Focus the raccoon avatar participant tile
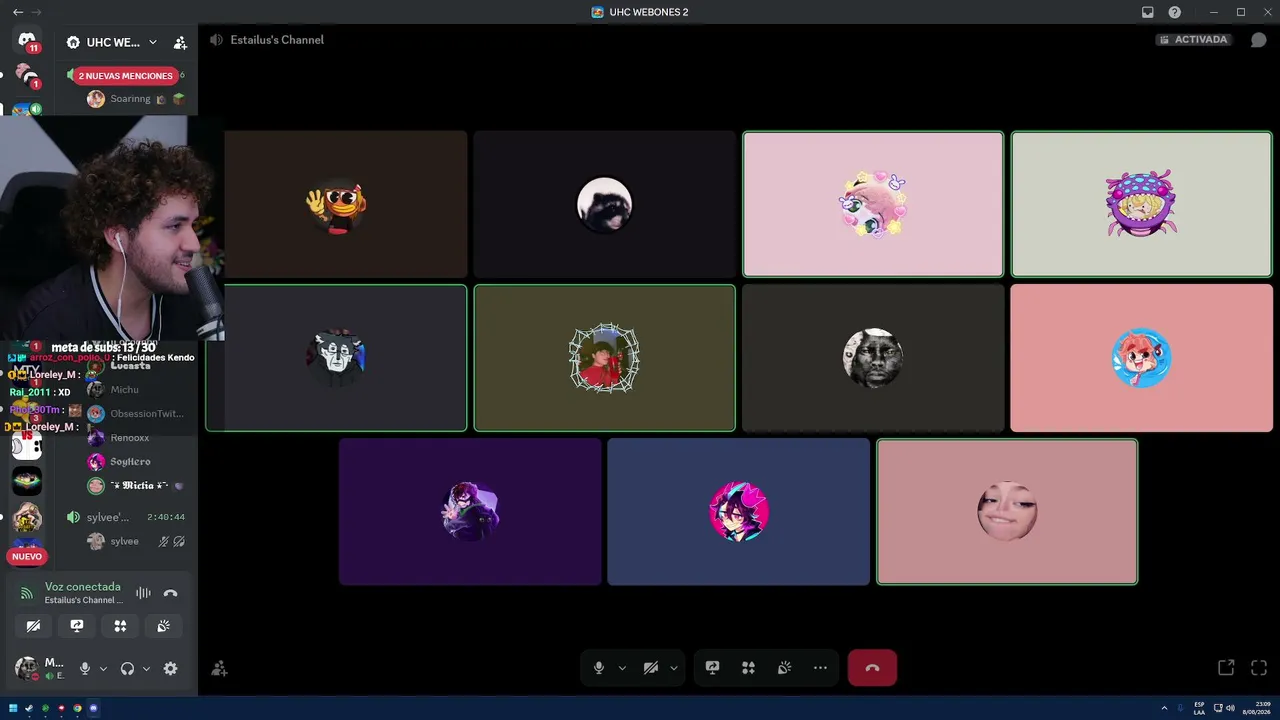This screenshot has width=1280, height=720. [604, 204]
